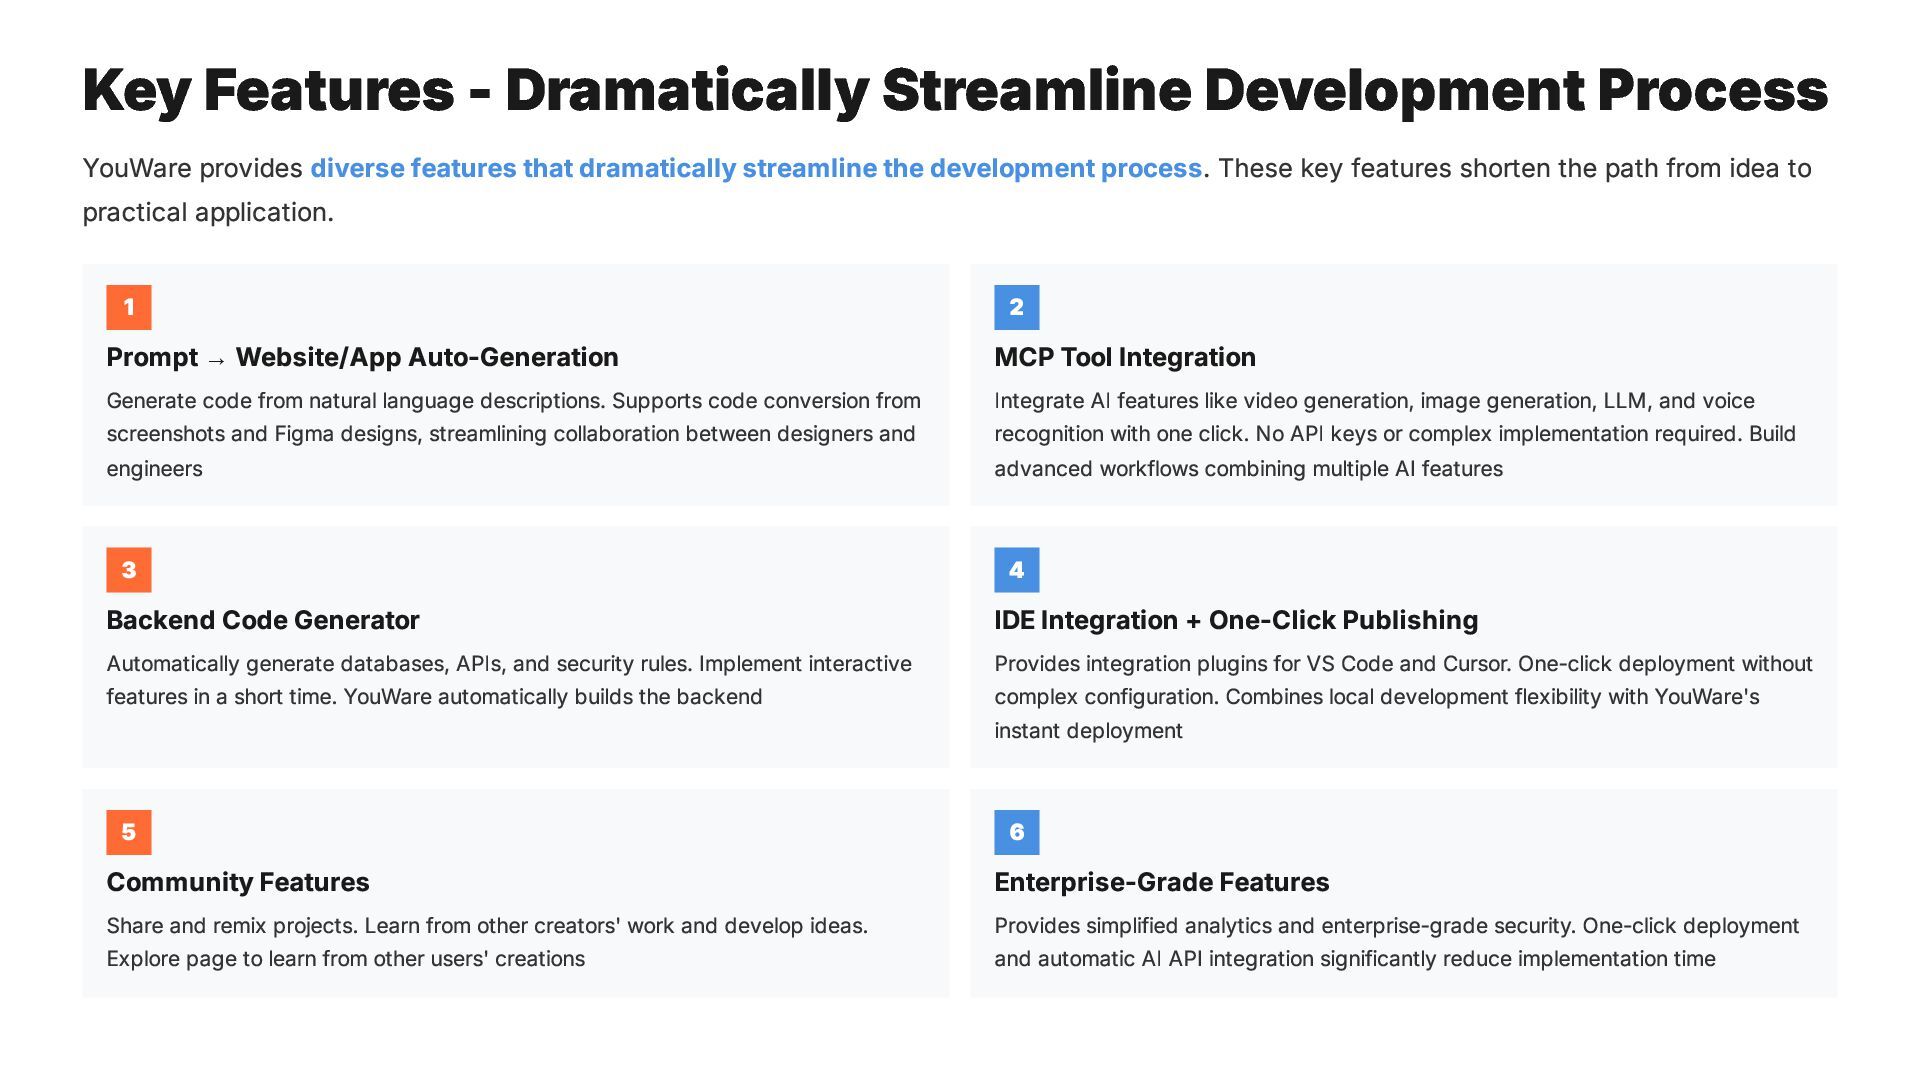Click the blue number 6 badge
This screenshot has width=1920, height=1080.
click(1016, 832)
